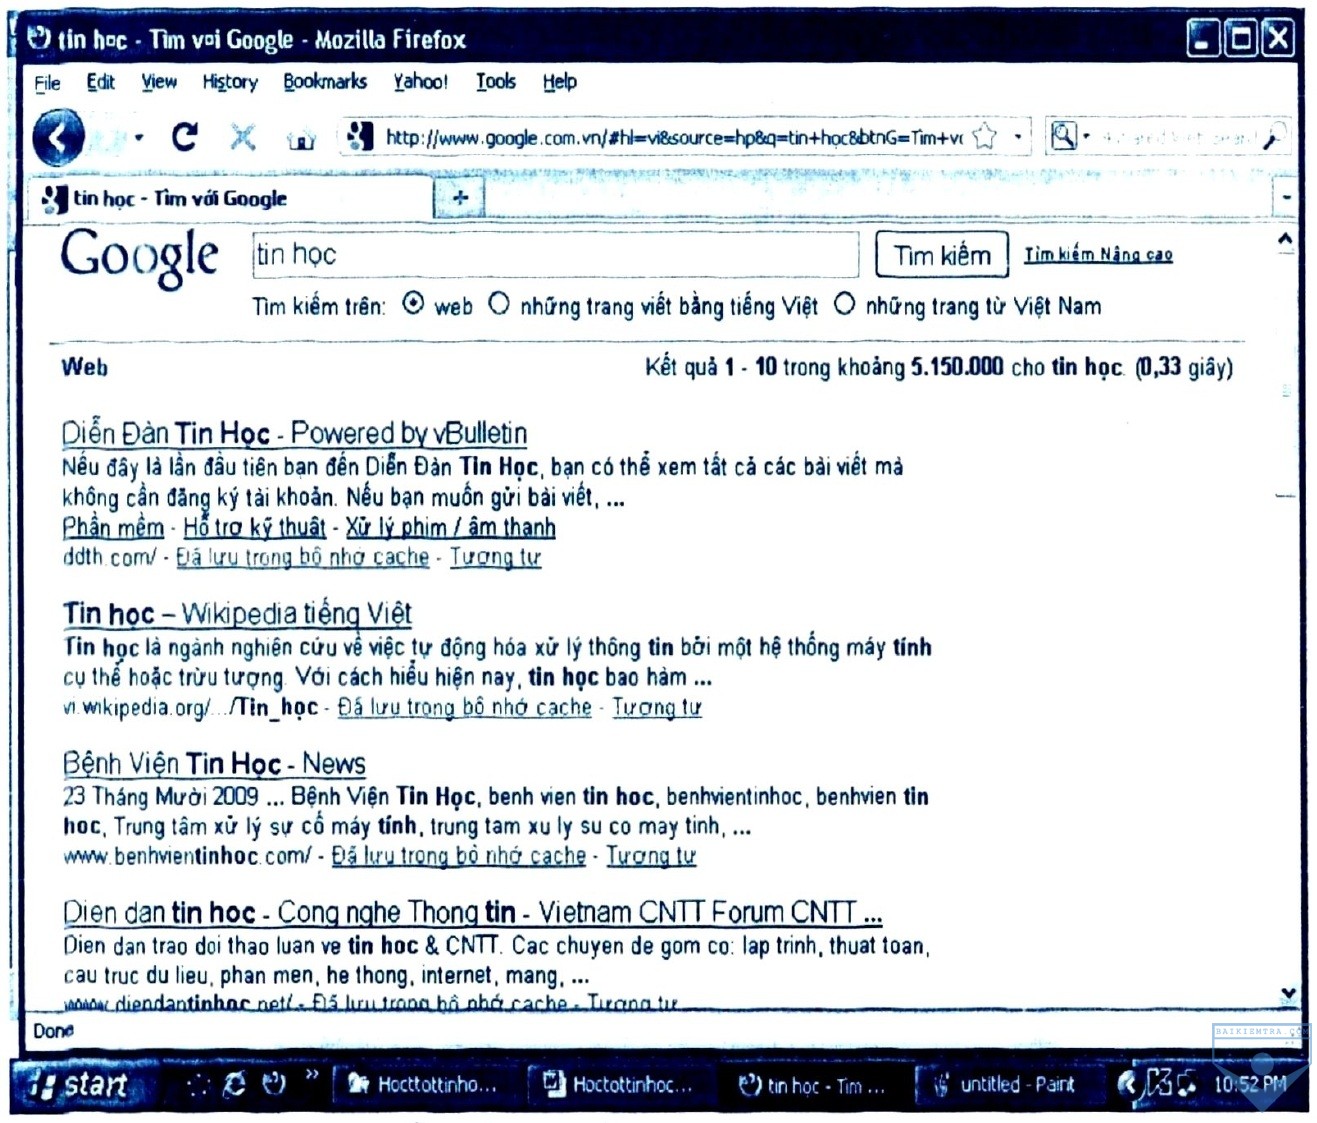Expand the address bar URL dropdown
The image size is (1317, 1123).
click(x=1017, y=136)
